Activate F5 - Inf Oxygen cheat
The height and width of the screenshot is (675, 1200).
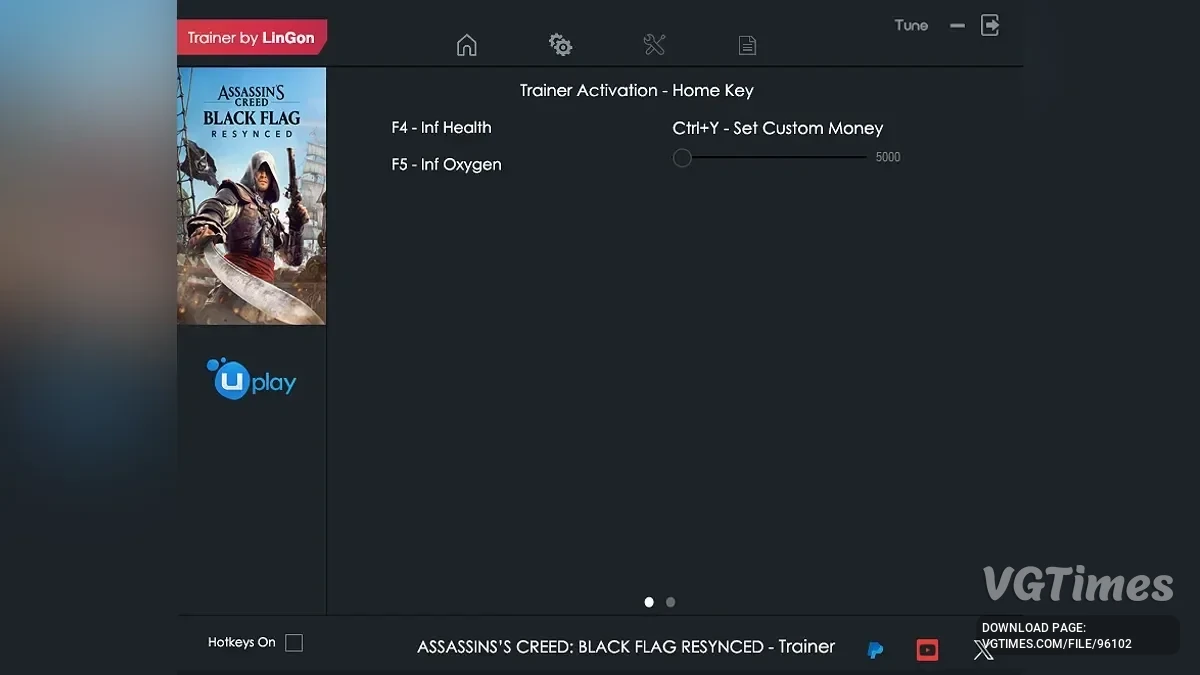pos(446,164)
